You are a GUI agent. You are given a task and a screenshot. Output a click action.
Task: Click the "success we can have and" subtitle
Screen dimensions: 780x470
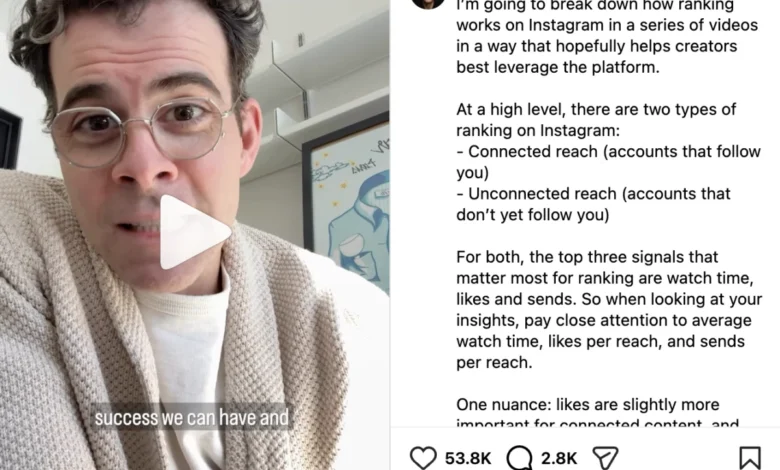192,417
